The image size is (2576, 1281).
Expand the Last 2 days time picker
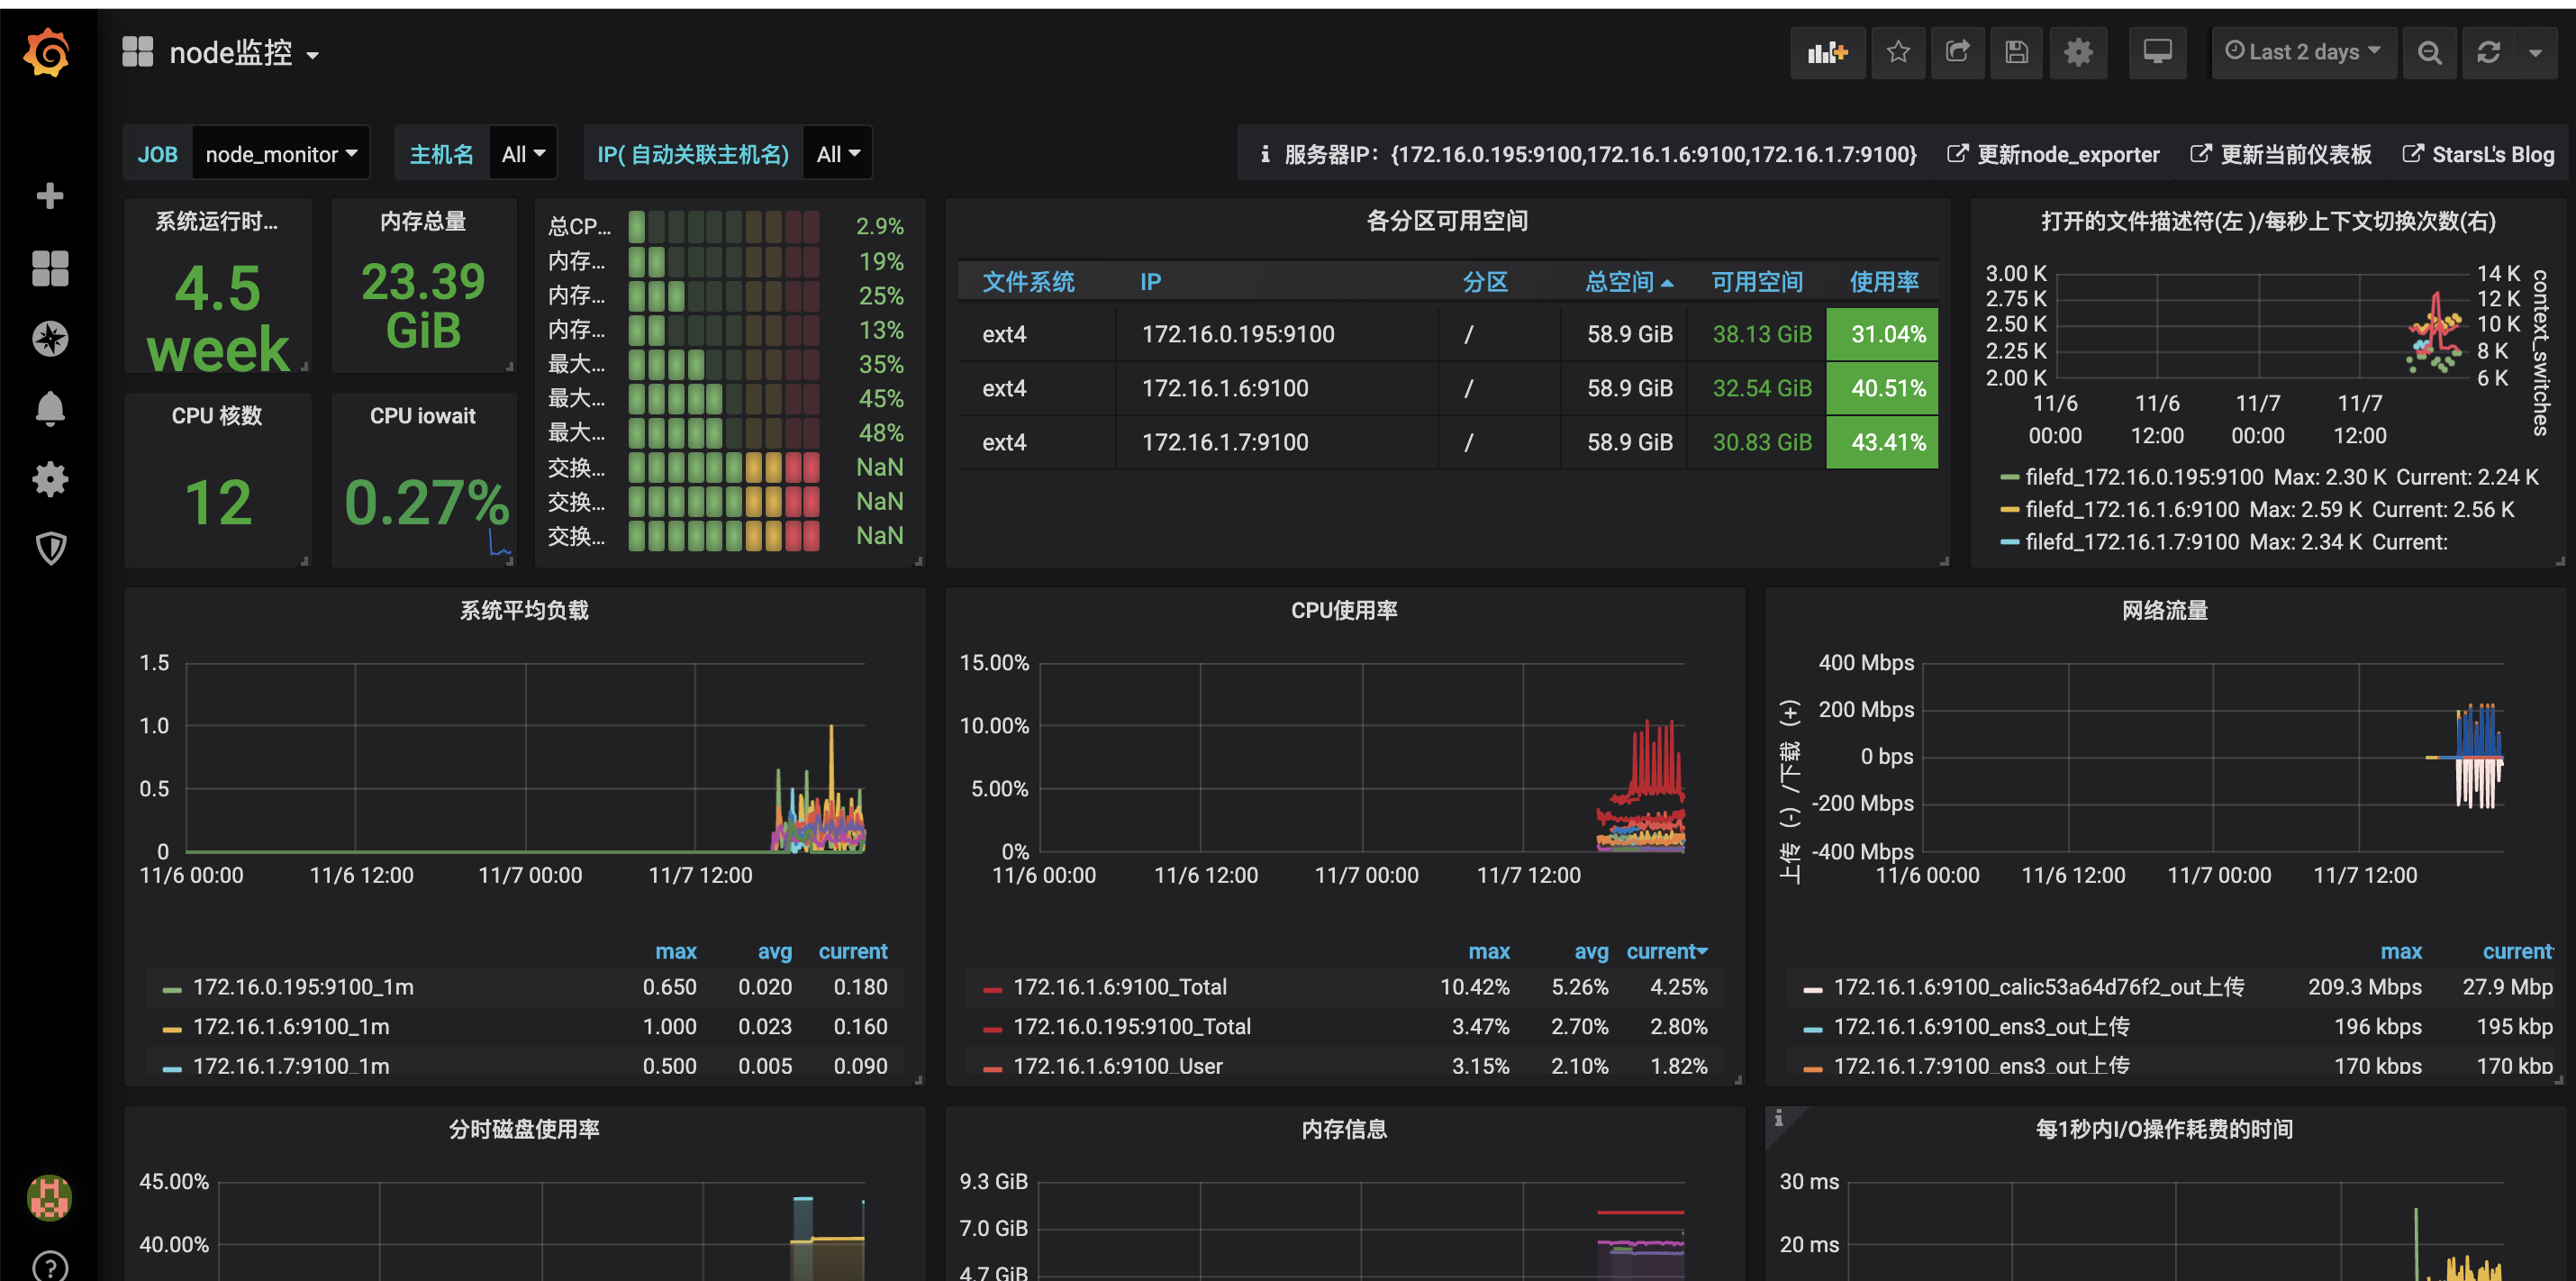click(x=2302, y=52)
